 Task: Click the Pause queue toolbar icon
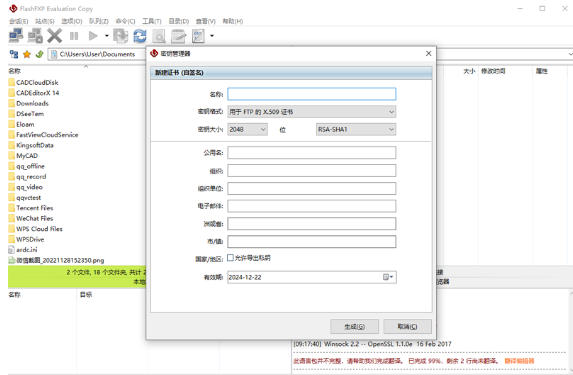(74, 36)
